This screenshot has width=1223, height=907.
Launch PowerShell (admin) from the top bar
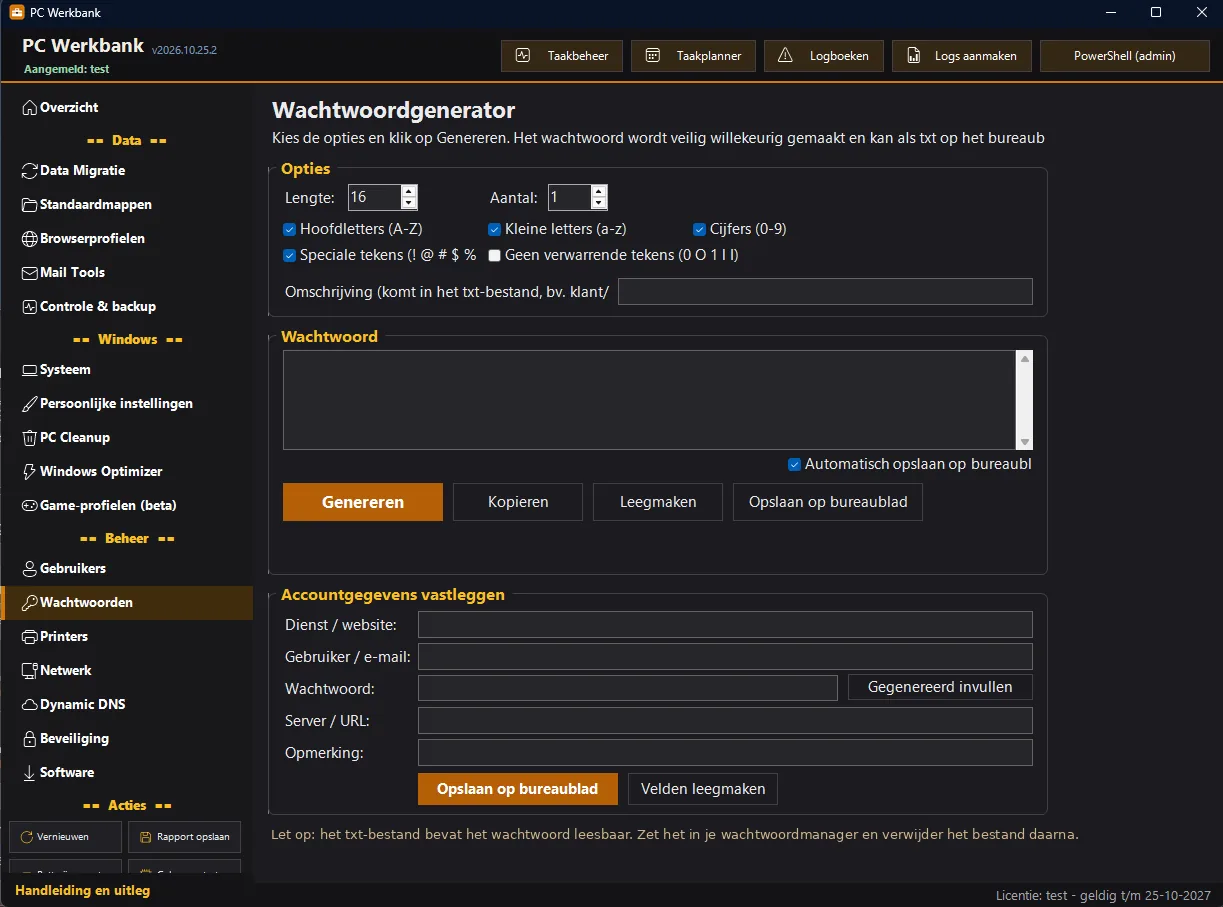point(1125,56)
